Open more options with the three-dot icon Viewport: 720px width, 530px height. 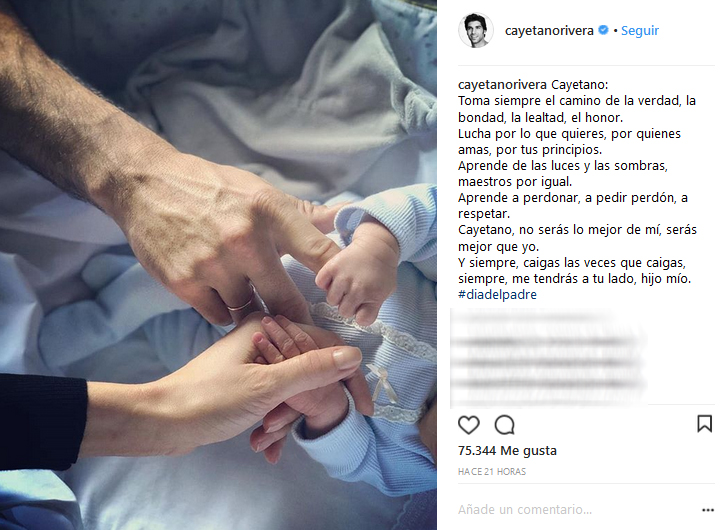point(708,510)
